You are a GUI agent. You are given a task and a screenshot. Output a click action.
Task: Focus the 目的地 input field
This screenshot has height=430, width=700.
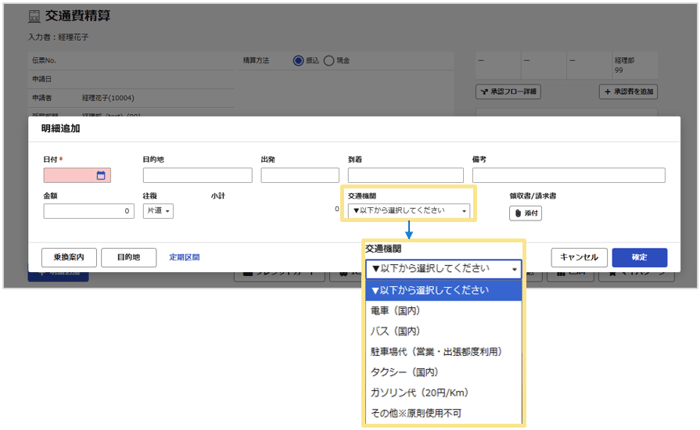point(197,175)
